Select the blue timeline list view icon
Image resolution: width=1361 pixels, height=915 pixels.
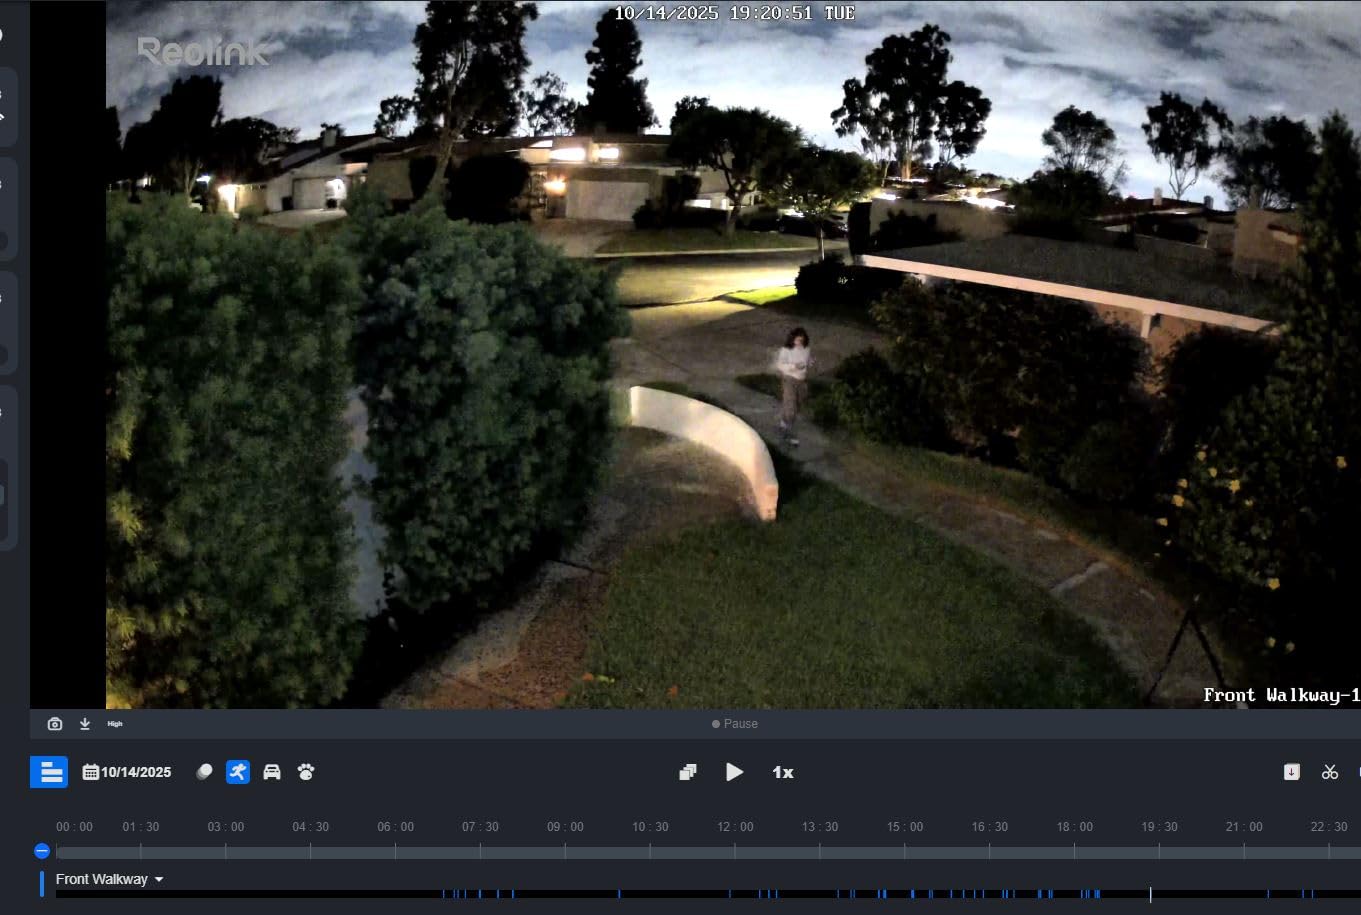tap(48, 771)
